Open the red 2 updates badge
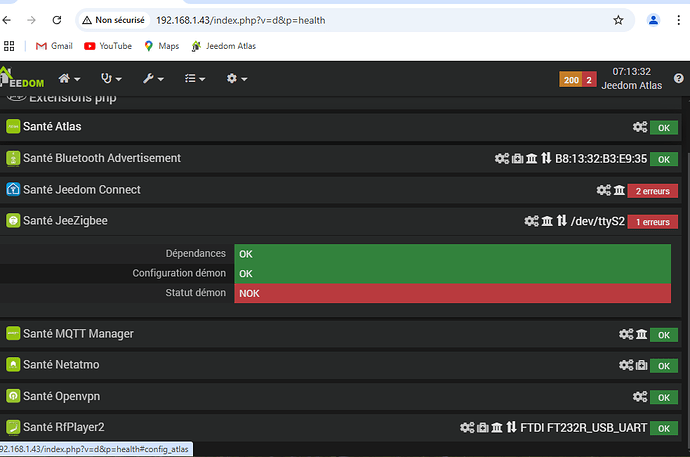690x457 pixels. point(589,80)
